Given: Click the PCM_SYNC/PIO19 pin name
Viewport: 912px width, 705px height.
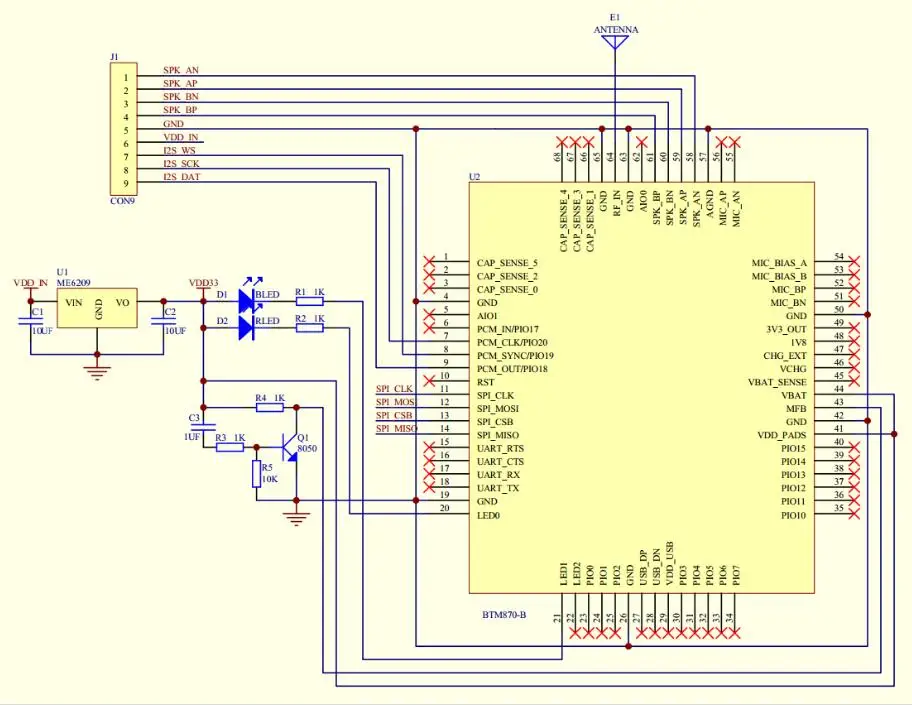Looking at the screenshot, I should click(x=515, y=355).
